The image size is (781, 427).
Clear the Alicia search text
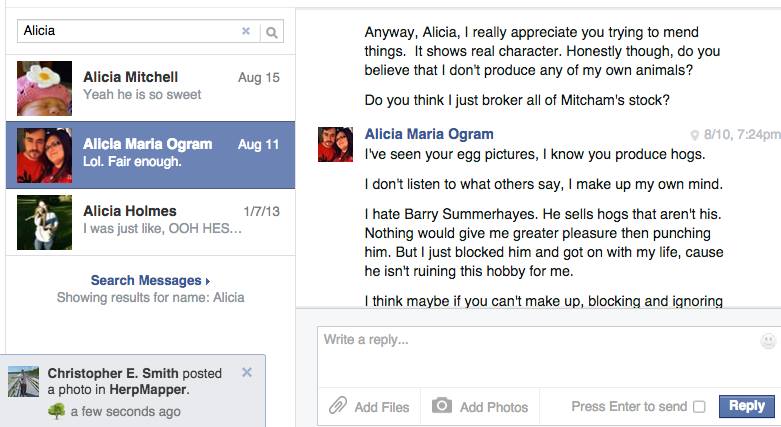click(x=246, y=31)
